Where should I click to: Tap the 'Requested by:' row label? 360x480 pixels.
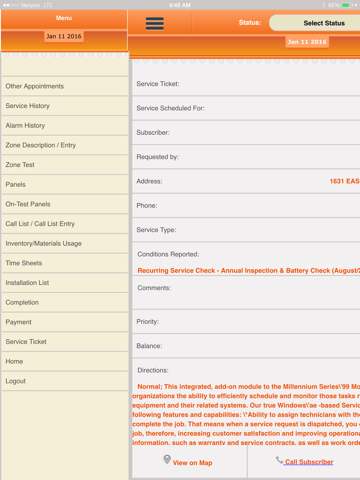click(158, 157)
